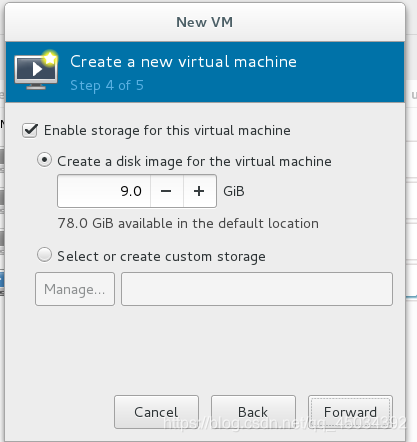Click the disk size field showing 9.0
Viewport: 417px width, 442px height.
(104, 191)
